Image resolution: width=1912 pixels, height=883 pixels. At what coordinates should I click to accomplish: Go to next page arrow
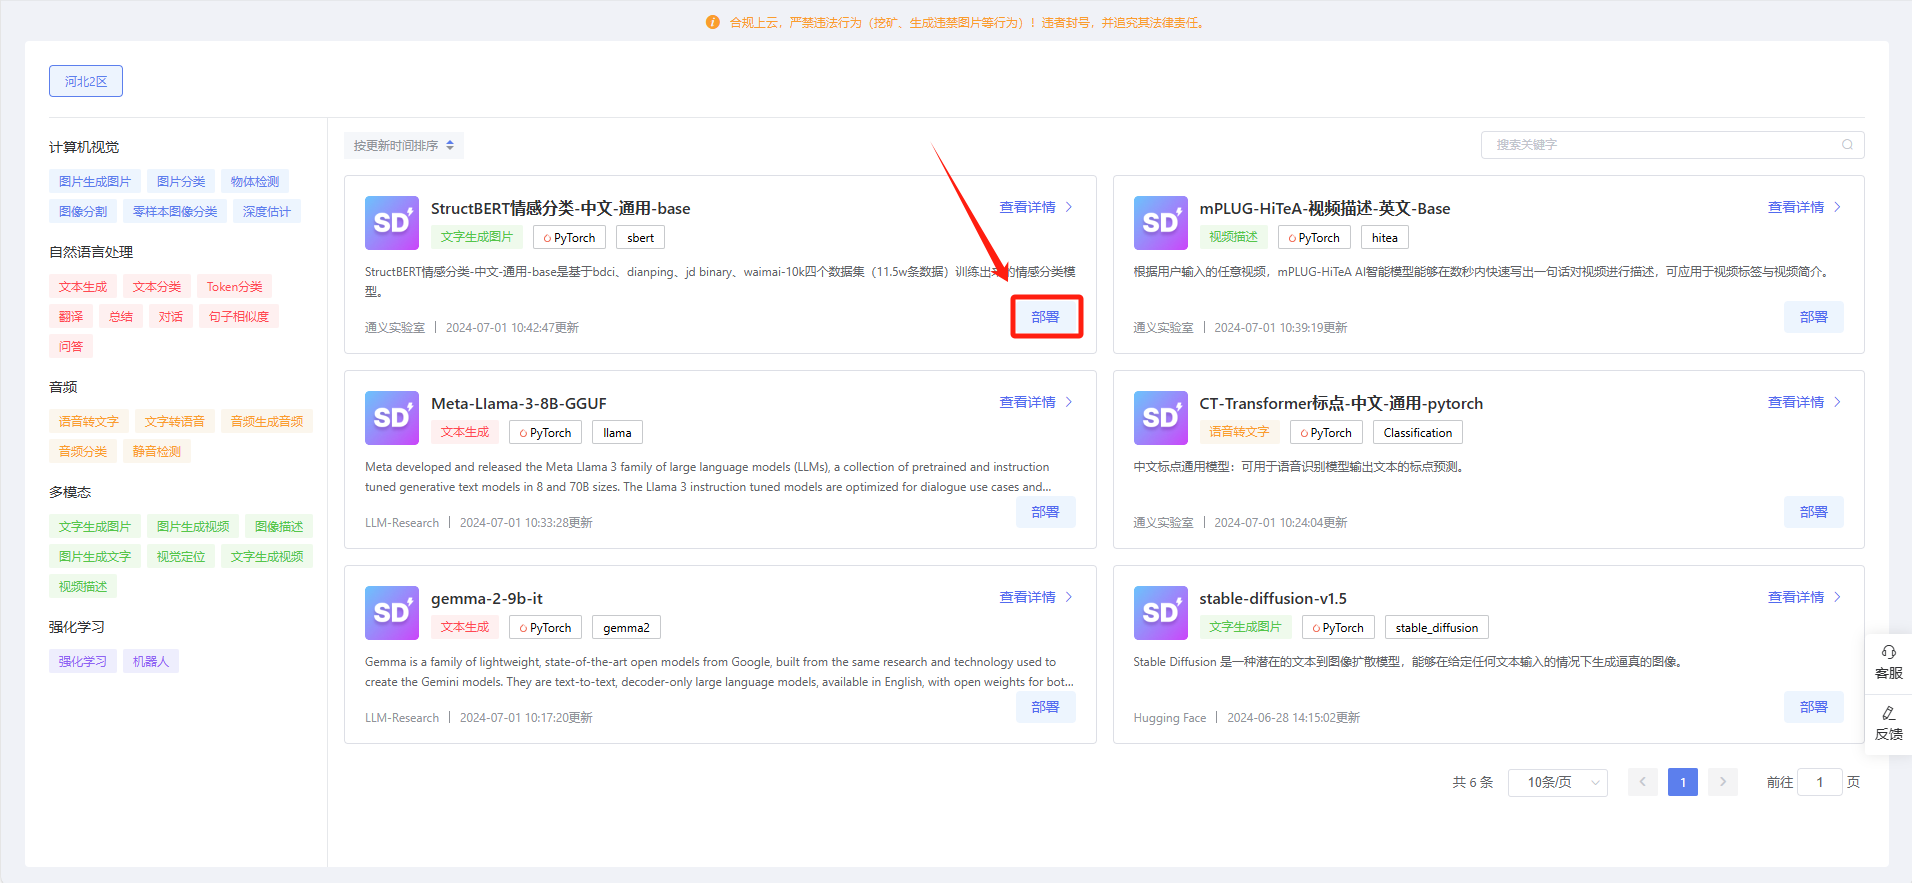1722,782
